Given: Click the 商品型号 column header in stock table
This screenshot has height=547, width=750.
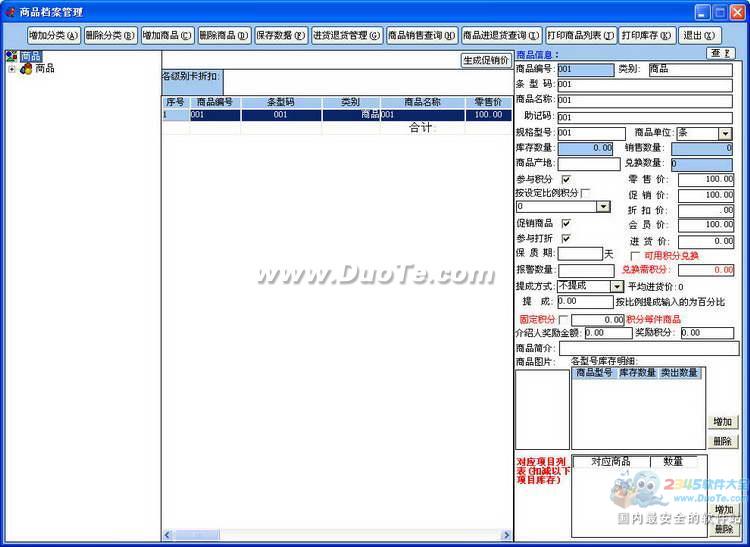Looking at the screenshot, I should click(x=595, y=373).
